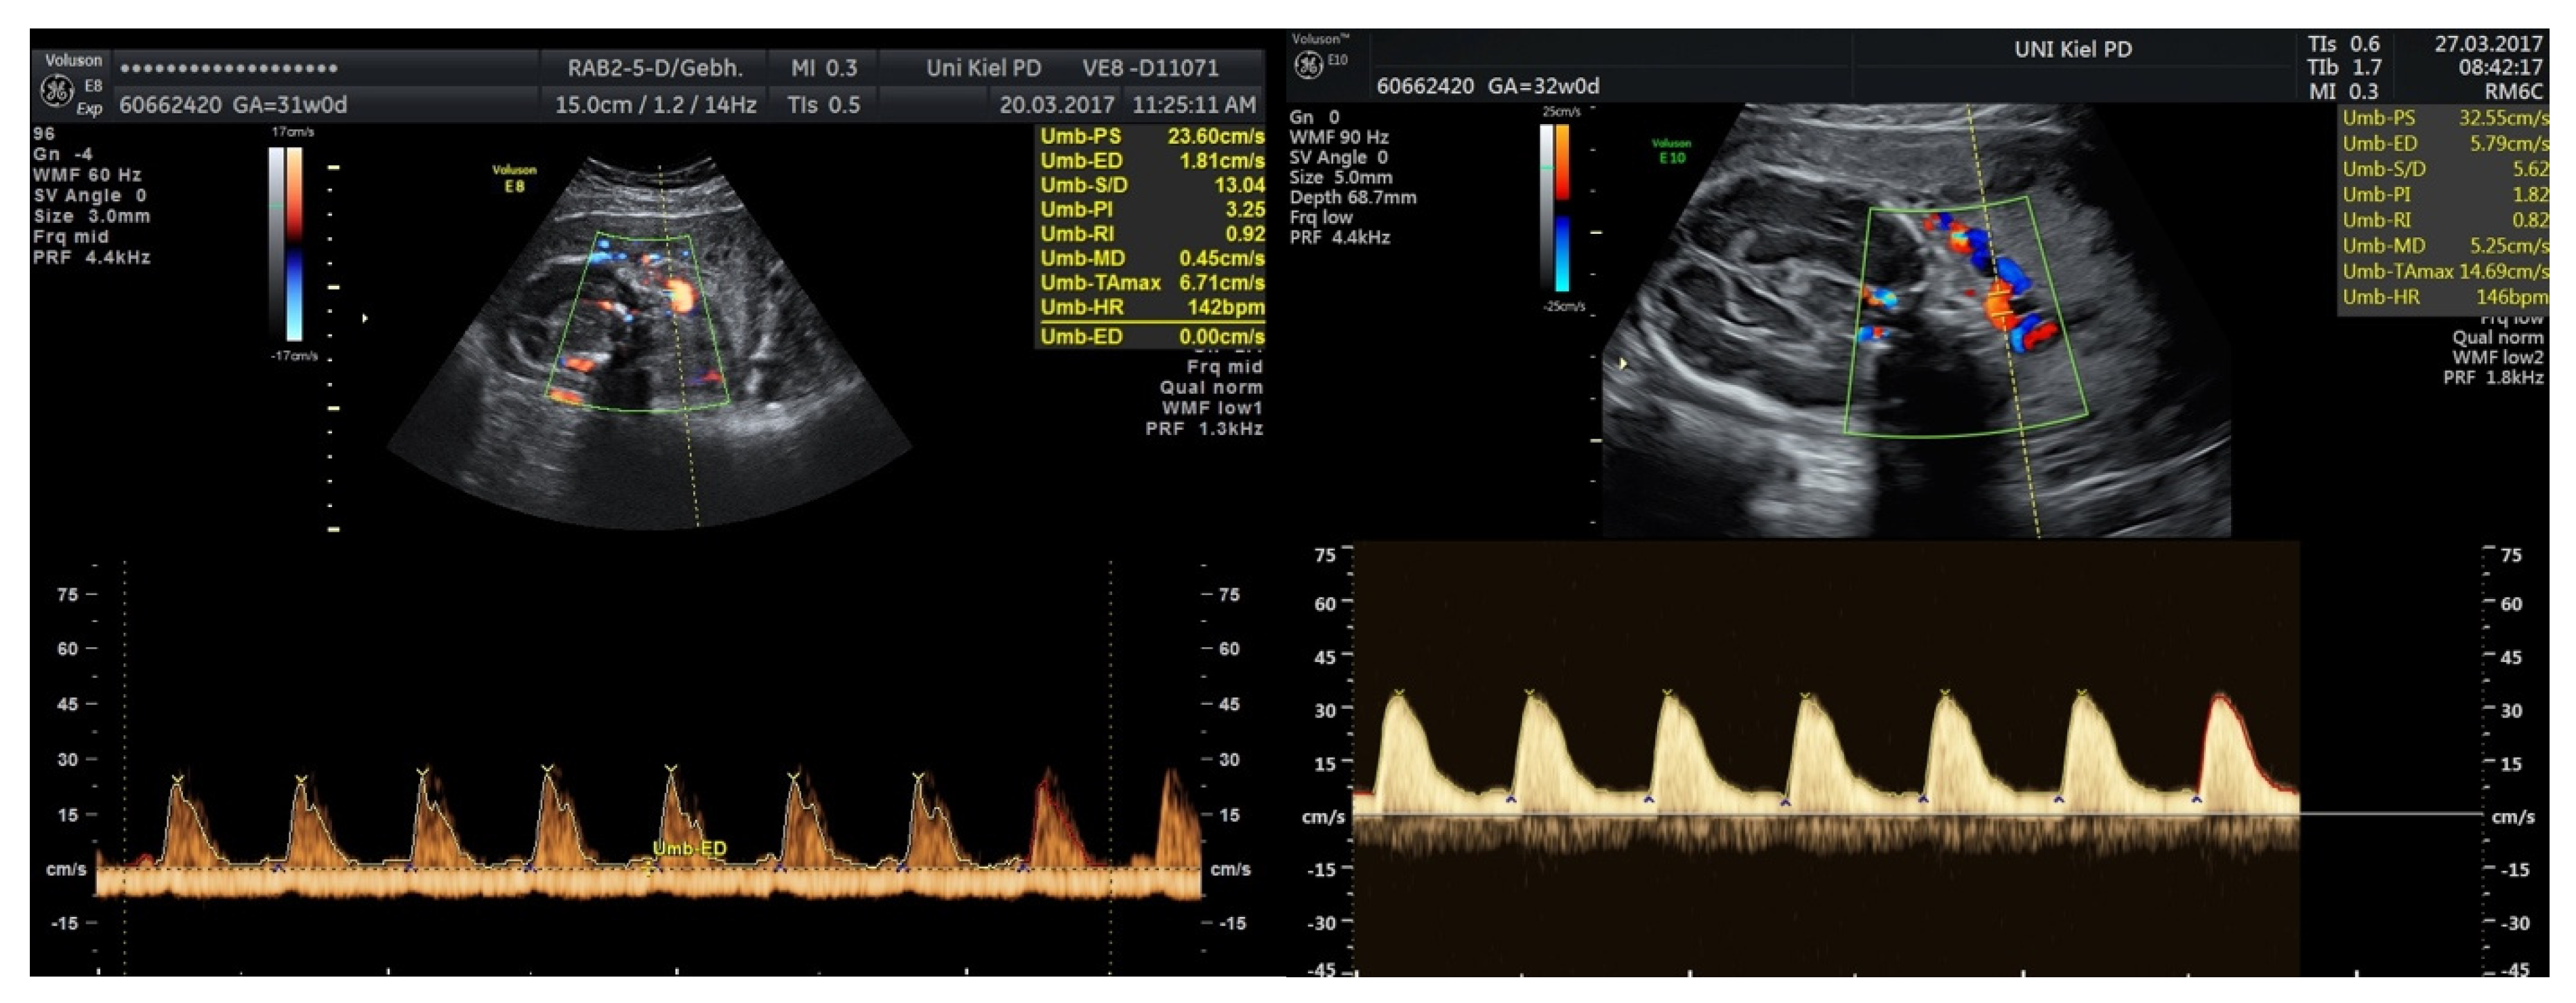Image resolution: width=2576 pixels, height=1003 pixels.
Task: Click the bottom Umb-ED 0.00cm/s result row
Action: click(1150, 337)
